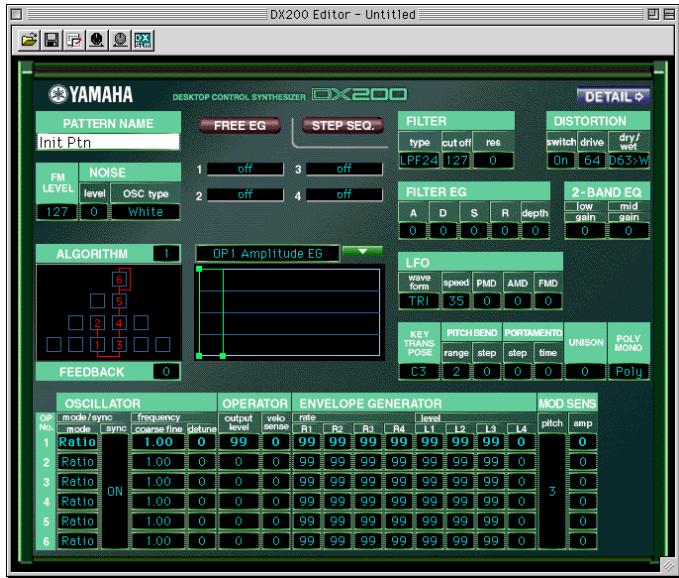Click the Pattern Name field showing Init Ptn

108,142
